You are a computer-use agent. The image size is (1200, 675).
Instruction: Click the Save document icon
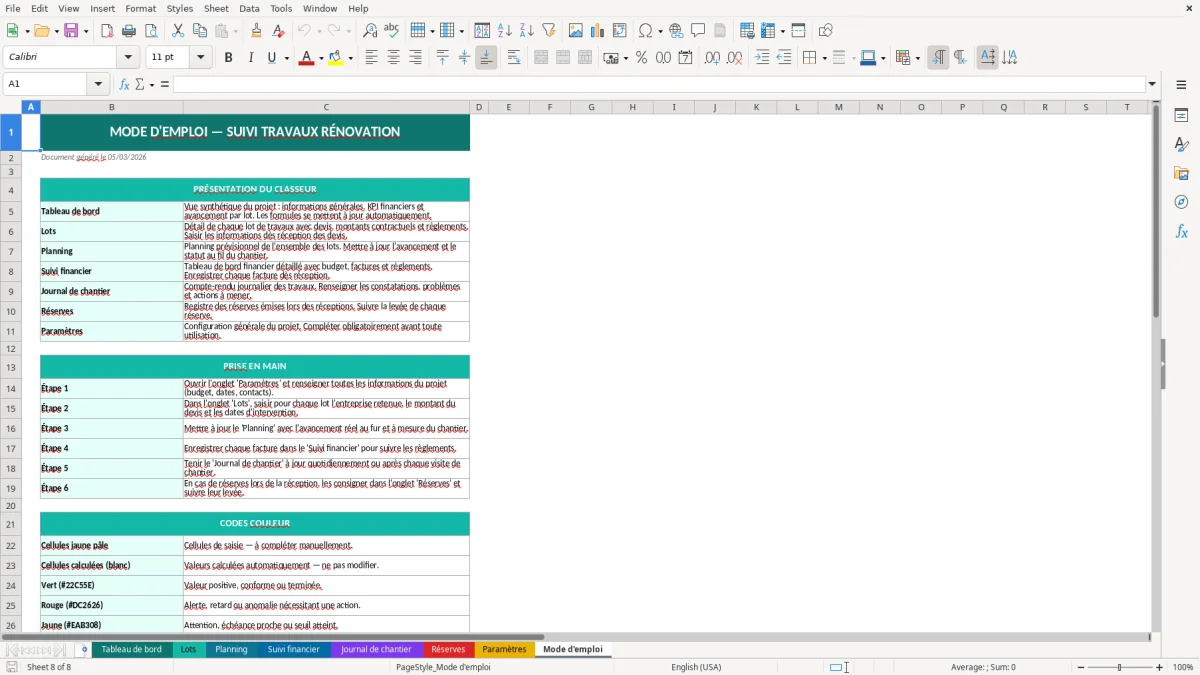click(73, 31)
